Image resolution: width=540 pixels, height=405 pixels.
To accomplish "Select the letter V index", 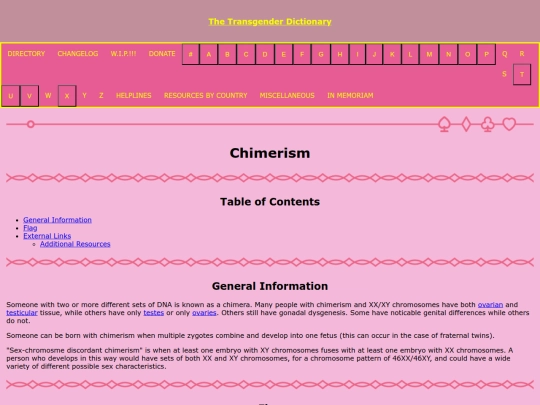I will pos(29,96).
